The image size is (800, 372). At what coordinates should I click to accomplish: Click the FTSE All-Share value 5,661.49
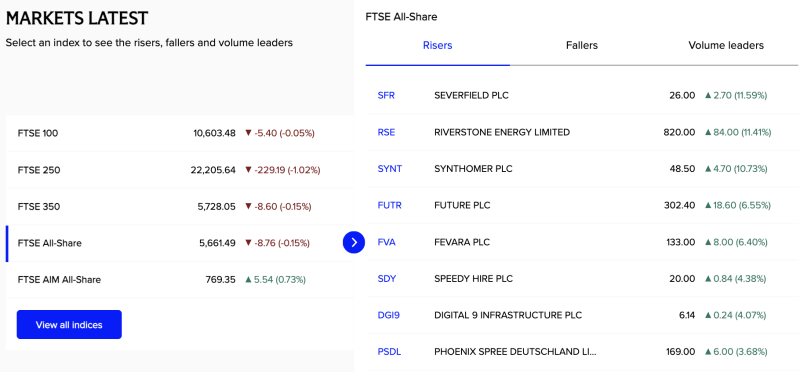(217, 243)
